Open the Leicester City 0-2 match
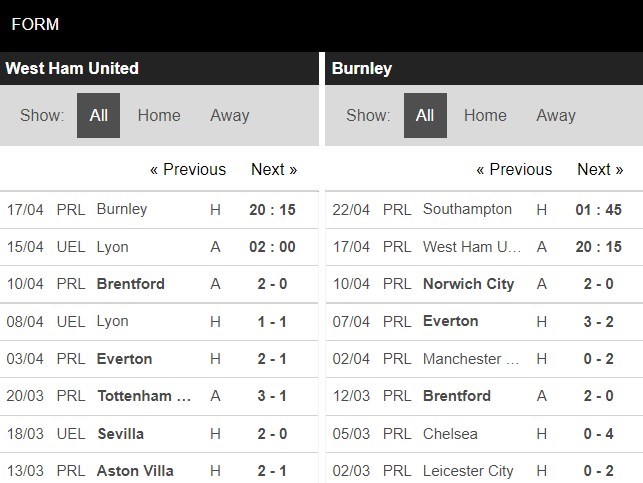This screenshot has width=643, height=483. (484, 470)
